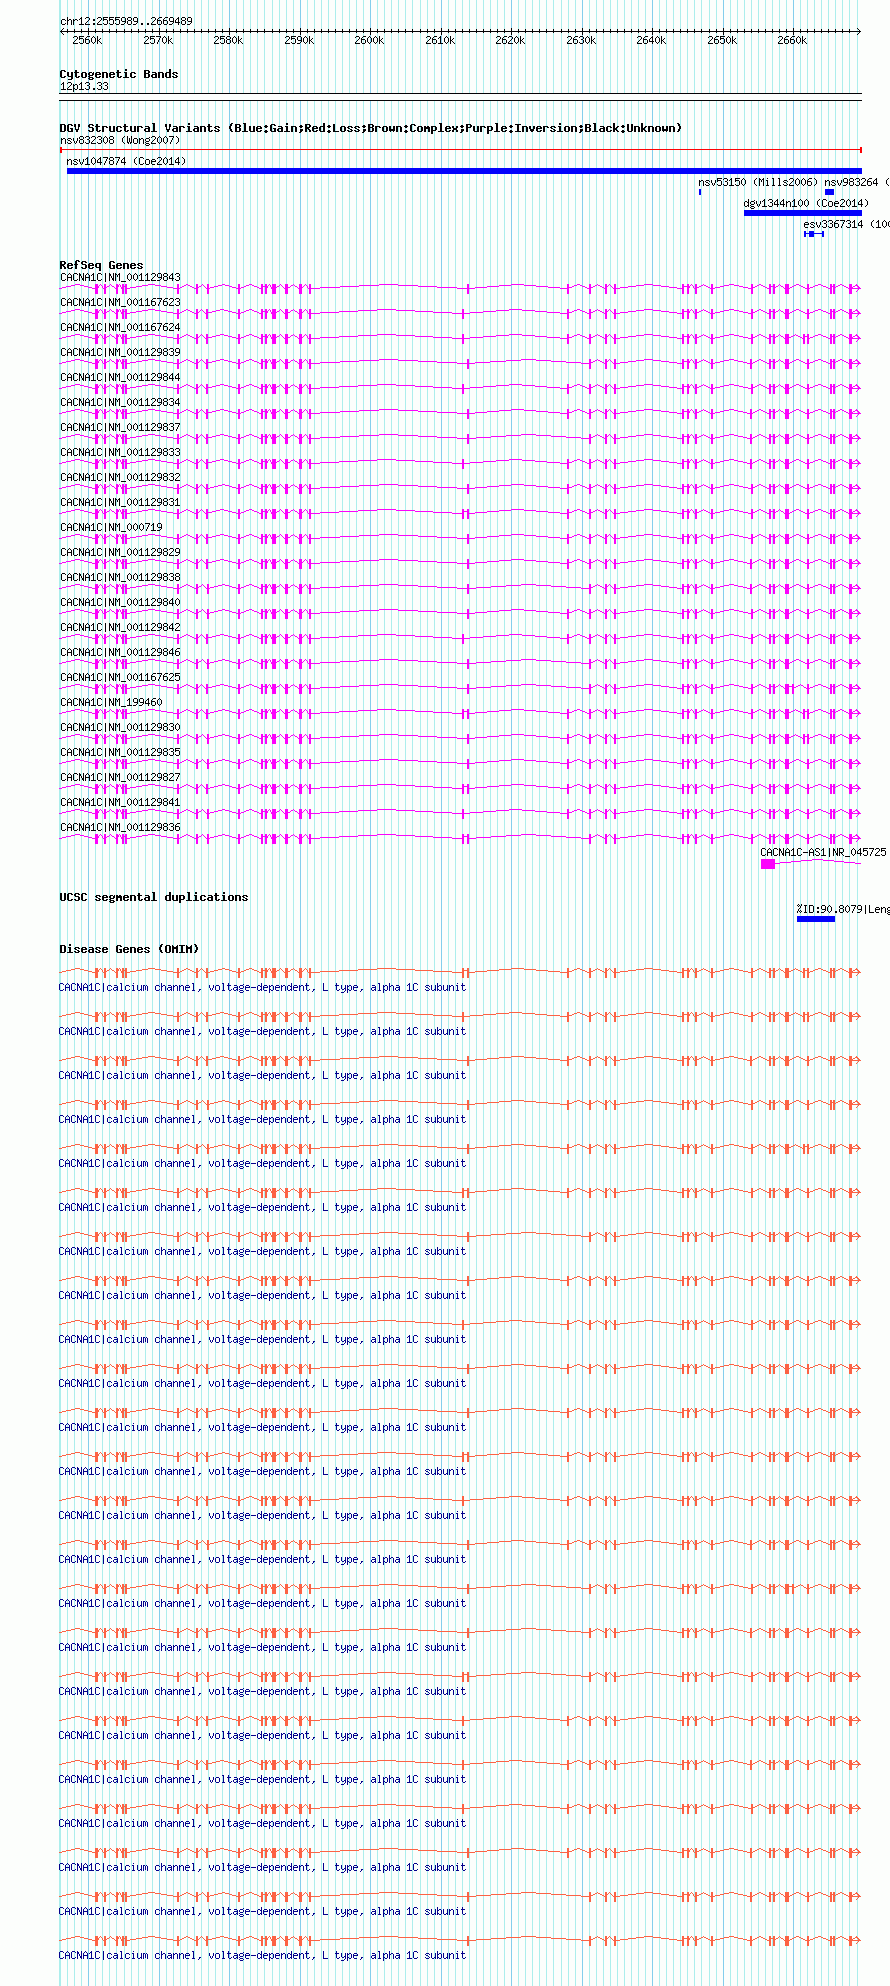890x1986 pixels.
Task: Open transcript CACNA1C|NM_001129830
Action: pos(120,728)
